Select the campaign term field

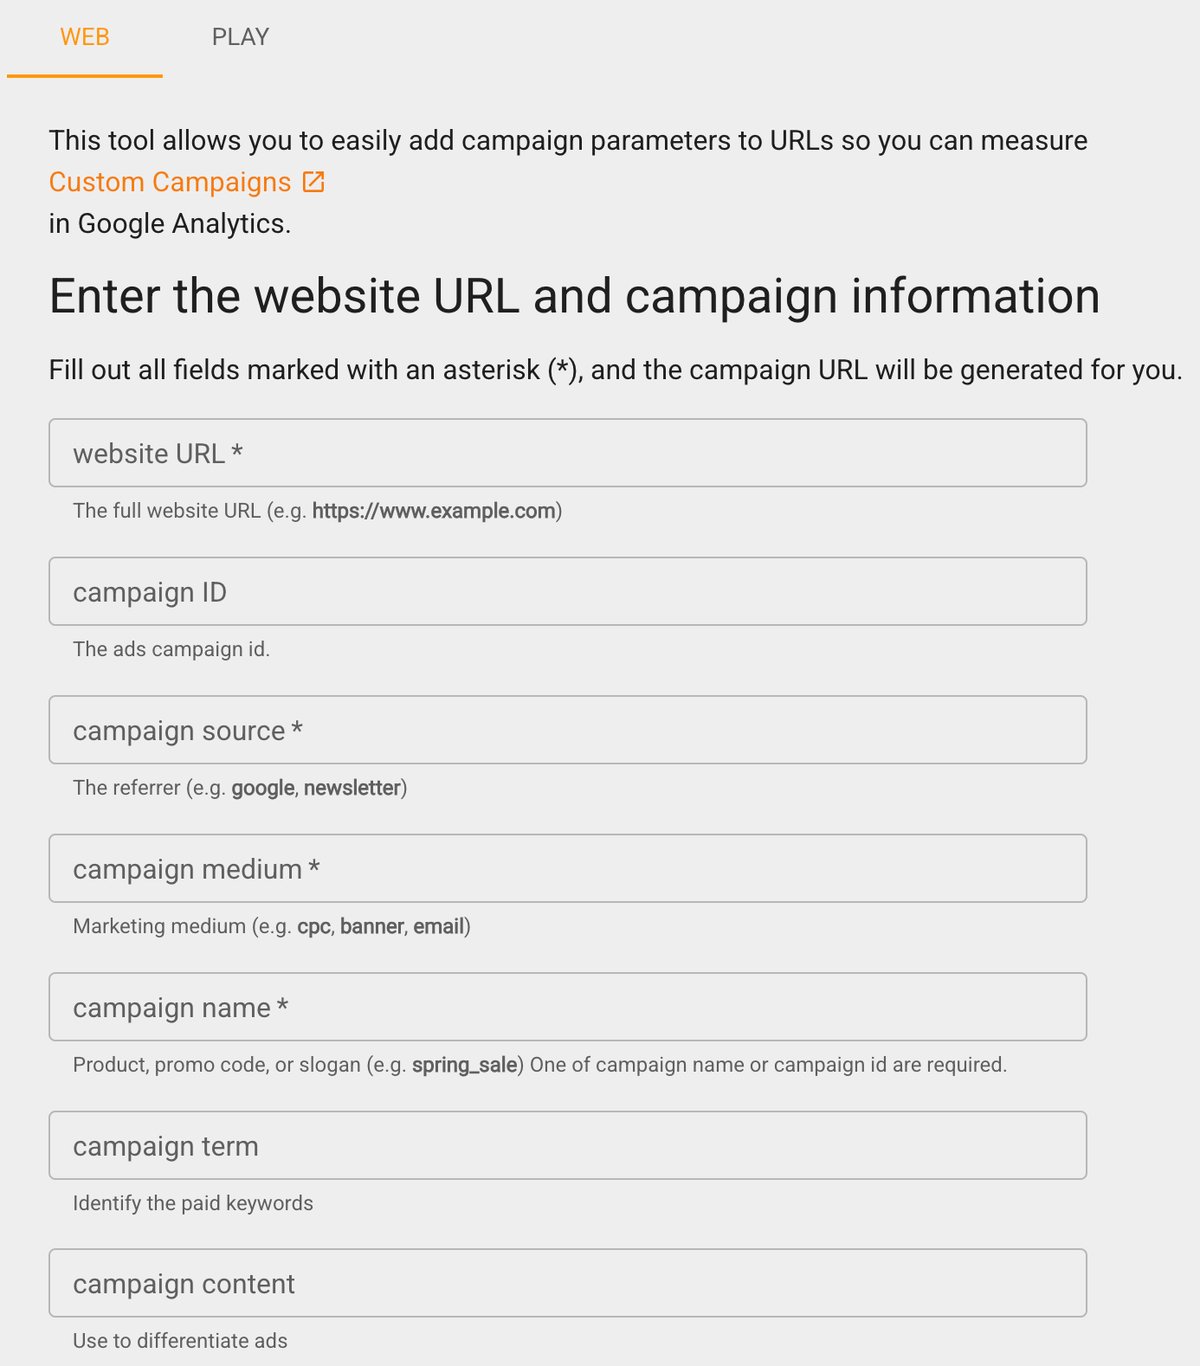[x=568, y=1145]
